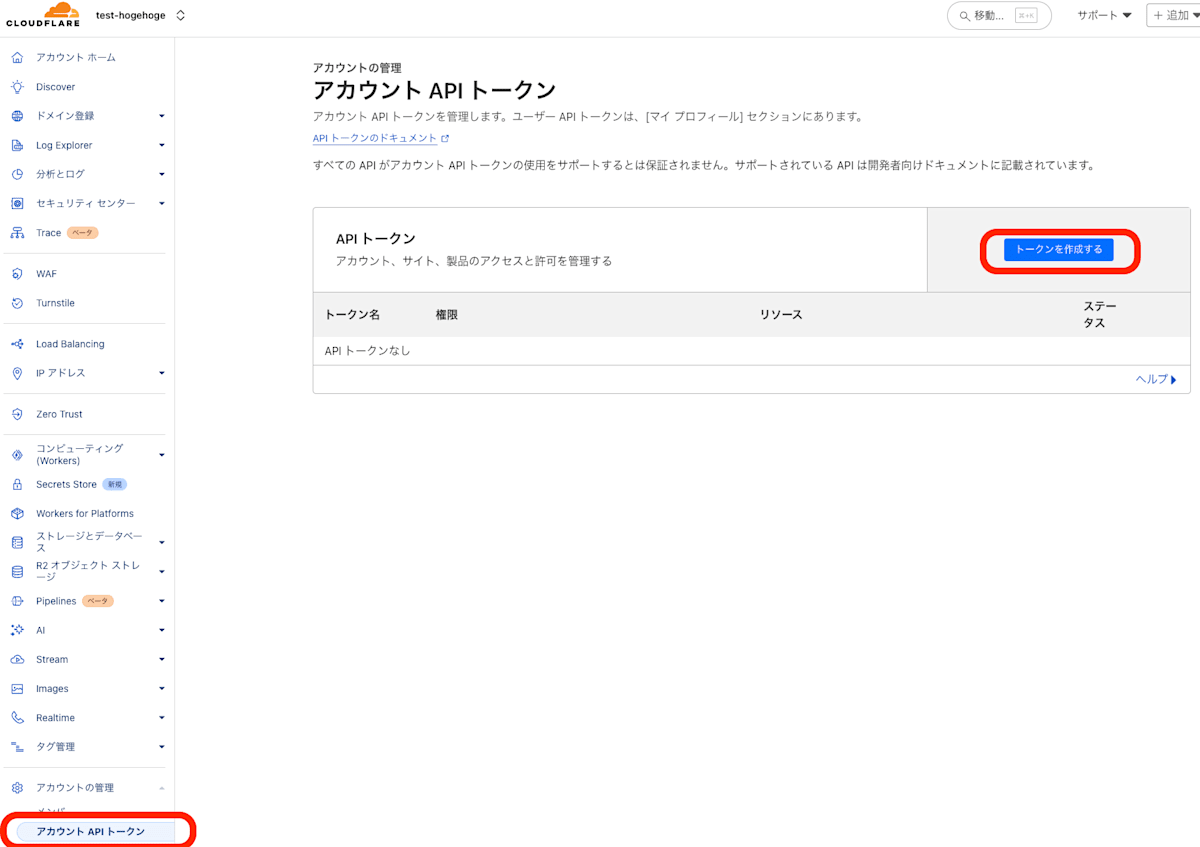Viewport: 1200px width, 847px height.
Task: Click the Workers diamond icon
Action: pos(17,455)
